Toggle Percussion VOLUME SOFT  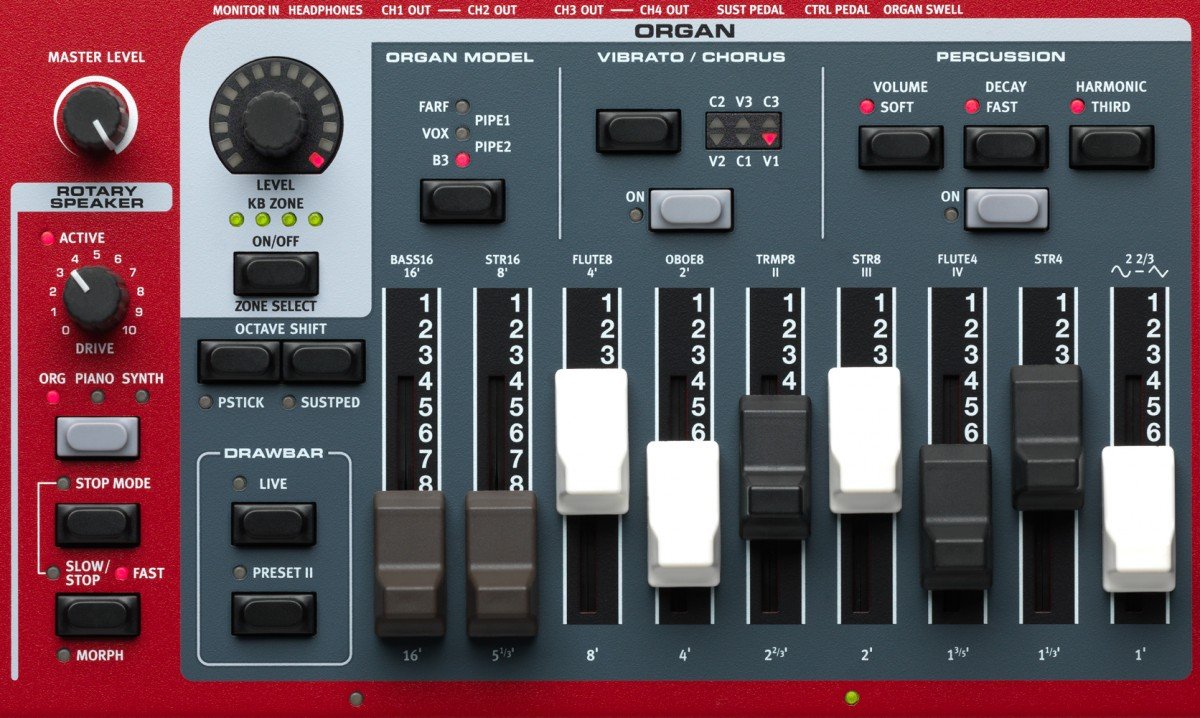tap(898, 143)
